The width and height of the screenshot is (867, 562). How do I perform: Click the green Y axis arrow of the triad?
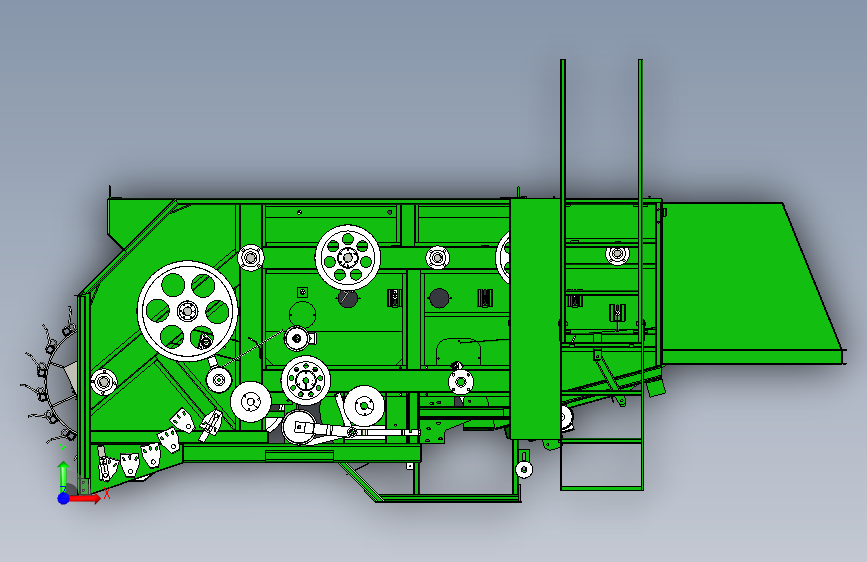coord(64,473)
